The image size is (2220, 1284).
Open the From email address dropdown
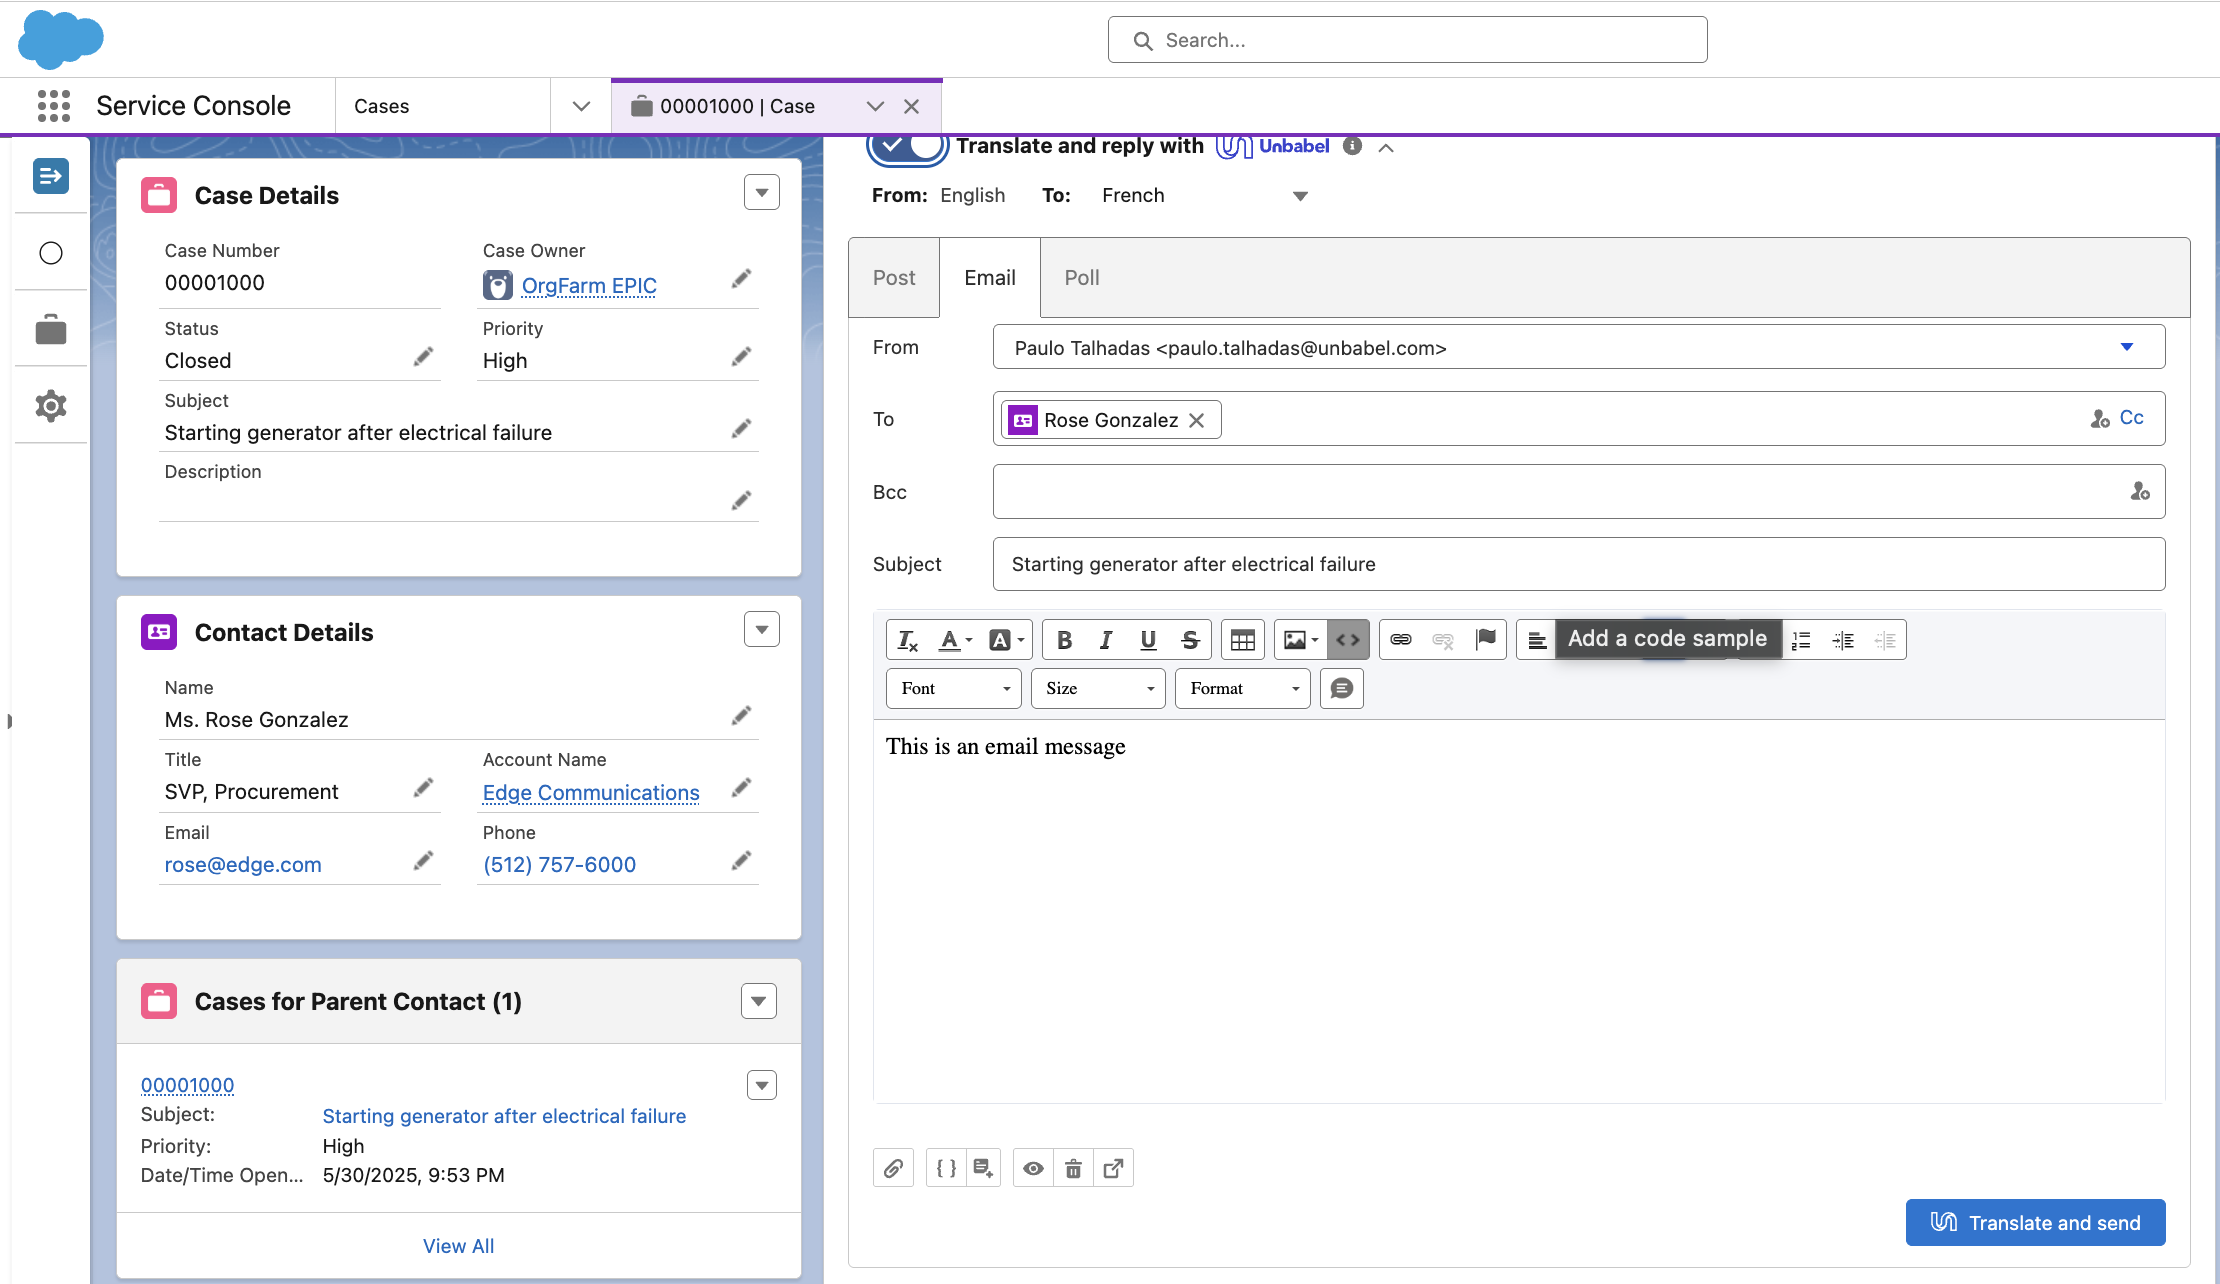pyautogui.click(x=1578, y=347)
